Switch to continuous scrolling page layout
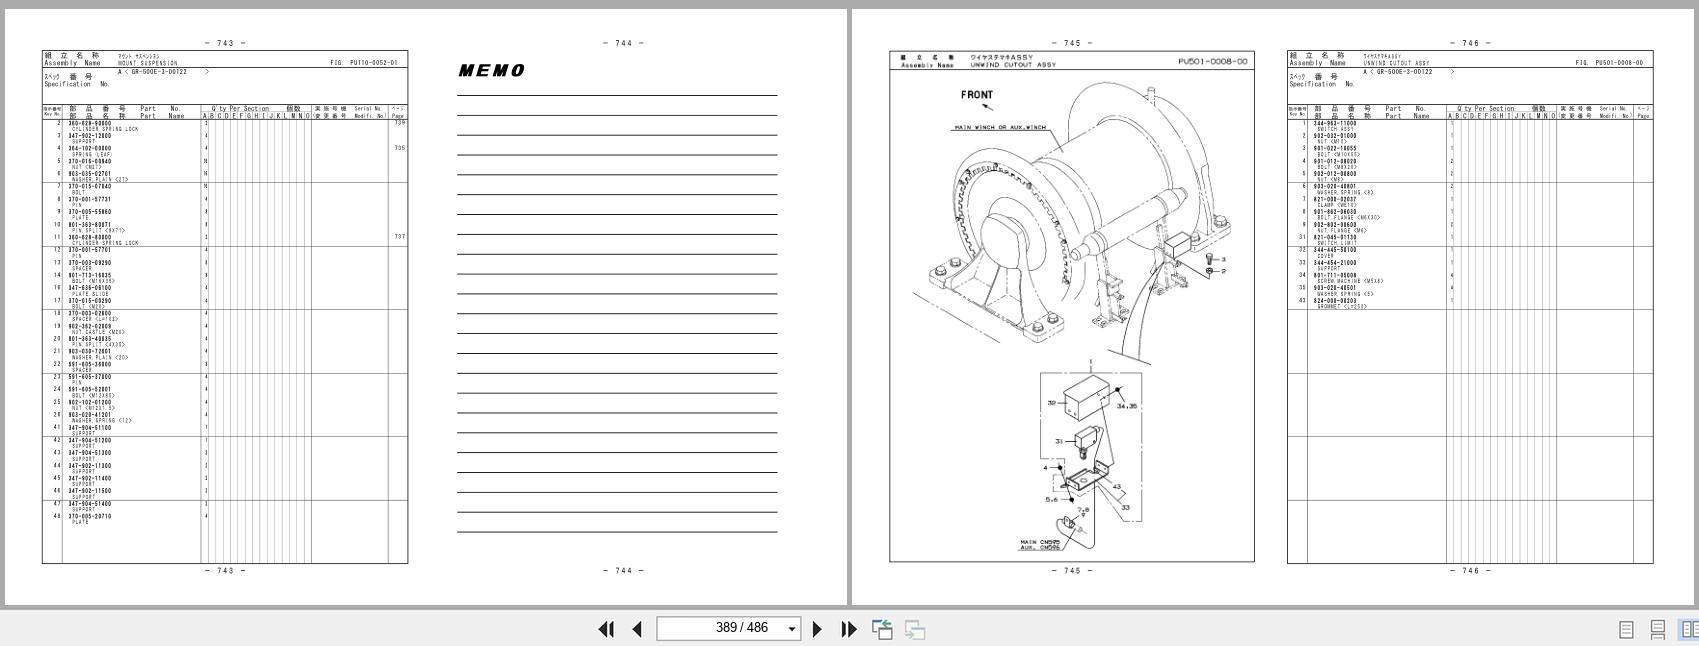 [1657, 629]
